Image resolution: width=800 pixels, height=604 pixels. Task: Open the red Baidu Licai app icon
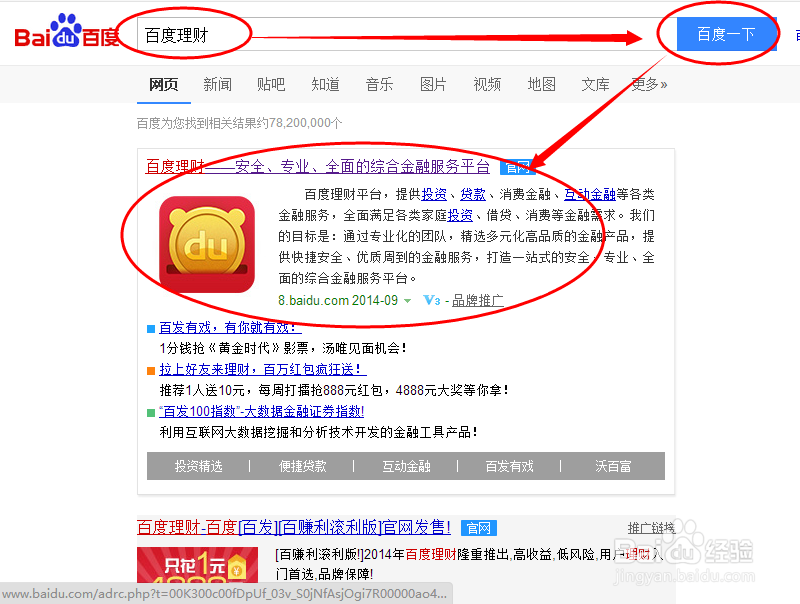pyautogui.click(x=207, y=244)
